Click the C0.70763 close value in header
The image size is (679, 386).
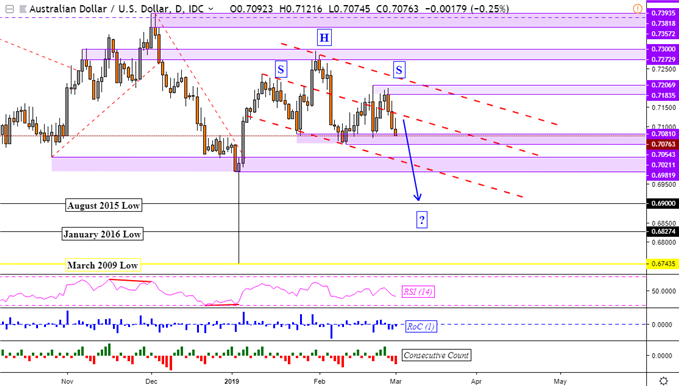398,9
